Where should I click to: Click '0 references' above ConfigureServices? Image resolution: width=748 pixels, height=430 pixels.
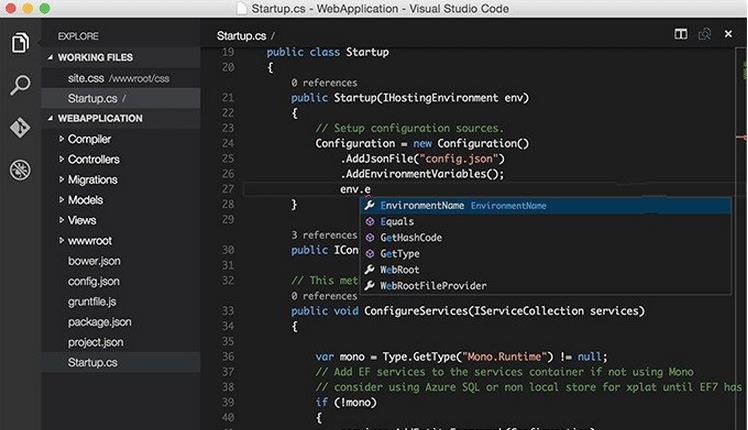click(324, 296)
